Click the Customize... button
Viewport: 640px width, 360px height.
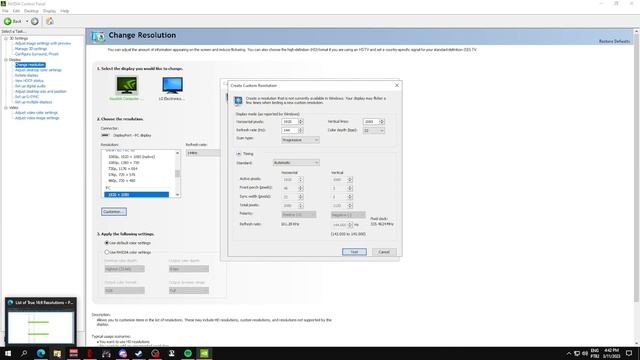click(x=114, y=212)
